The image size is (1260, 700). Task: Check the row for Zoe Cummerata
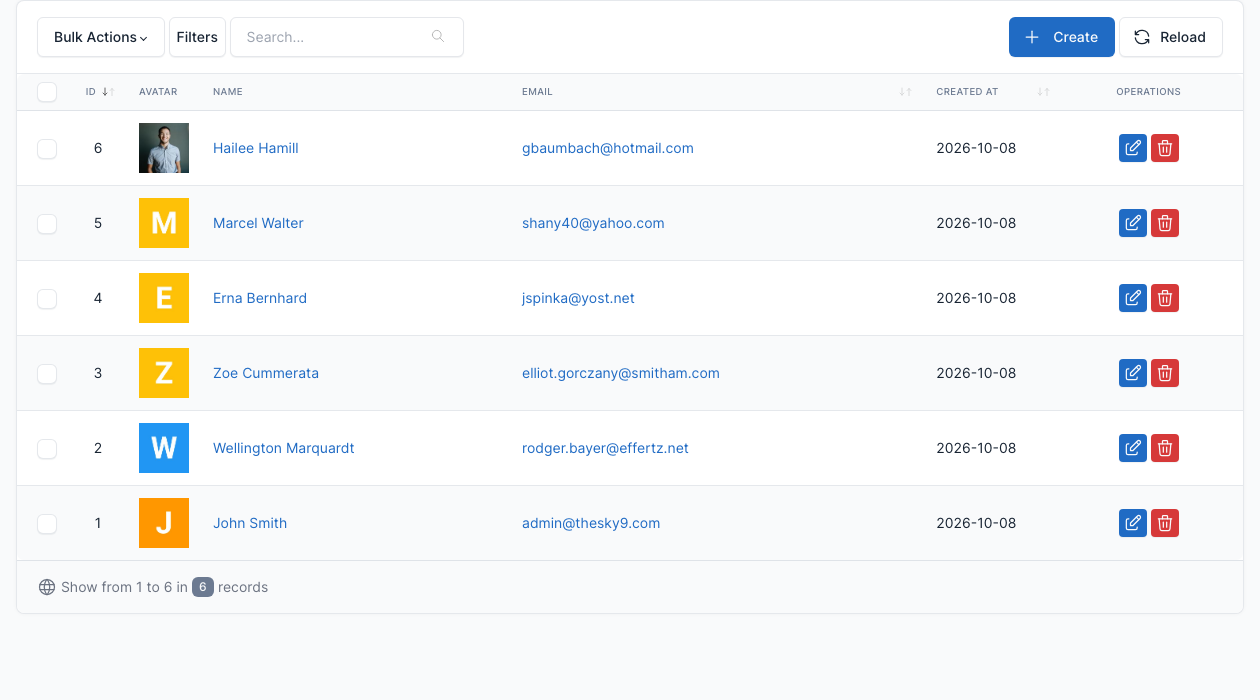coord(47,373)
